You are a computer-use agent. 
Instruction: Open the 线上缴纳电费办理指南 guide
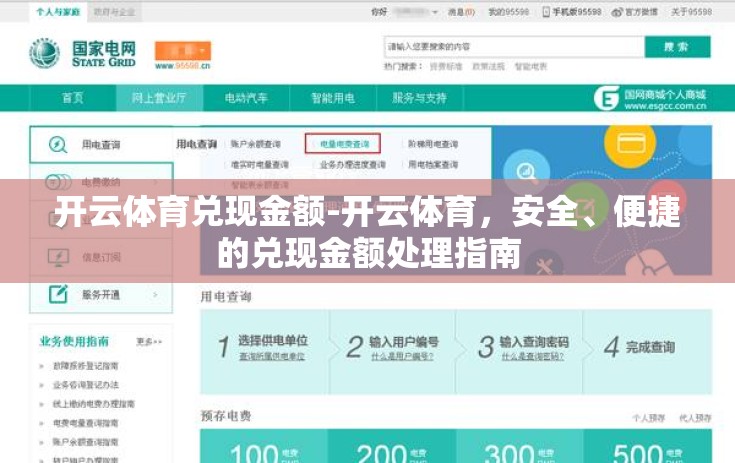pyautogui.click(x=93, y=403)
